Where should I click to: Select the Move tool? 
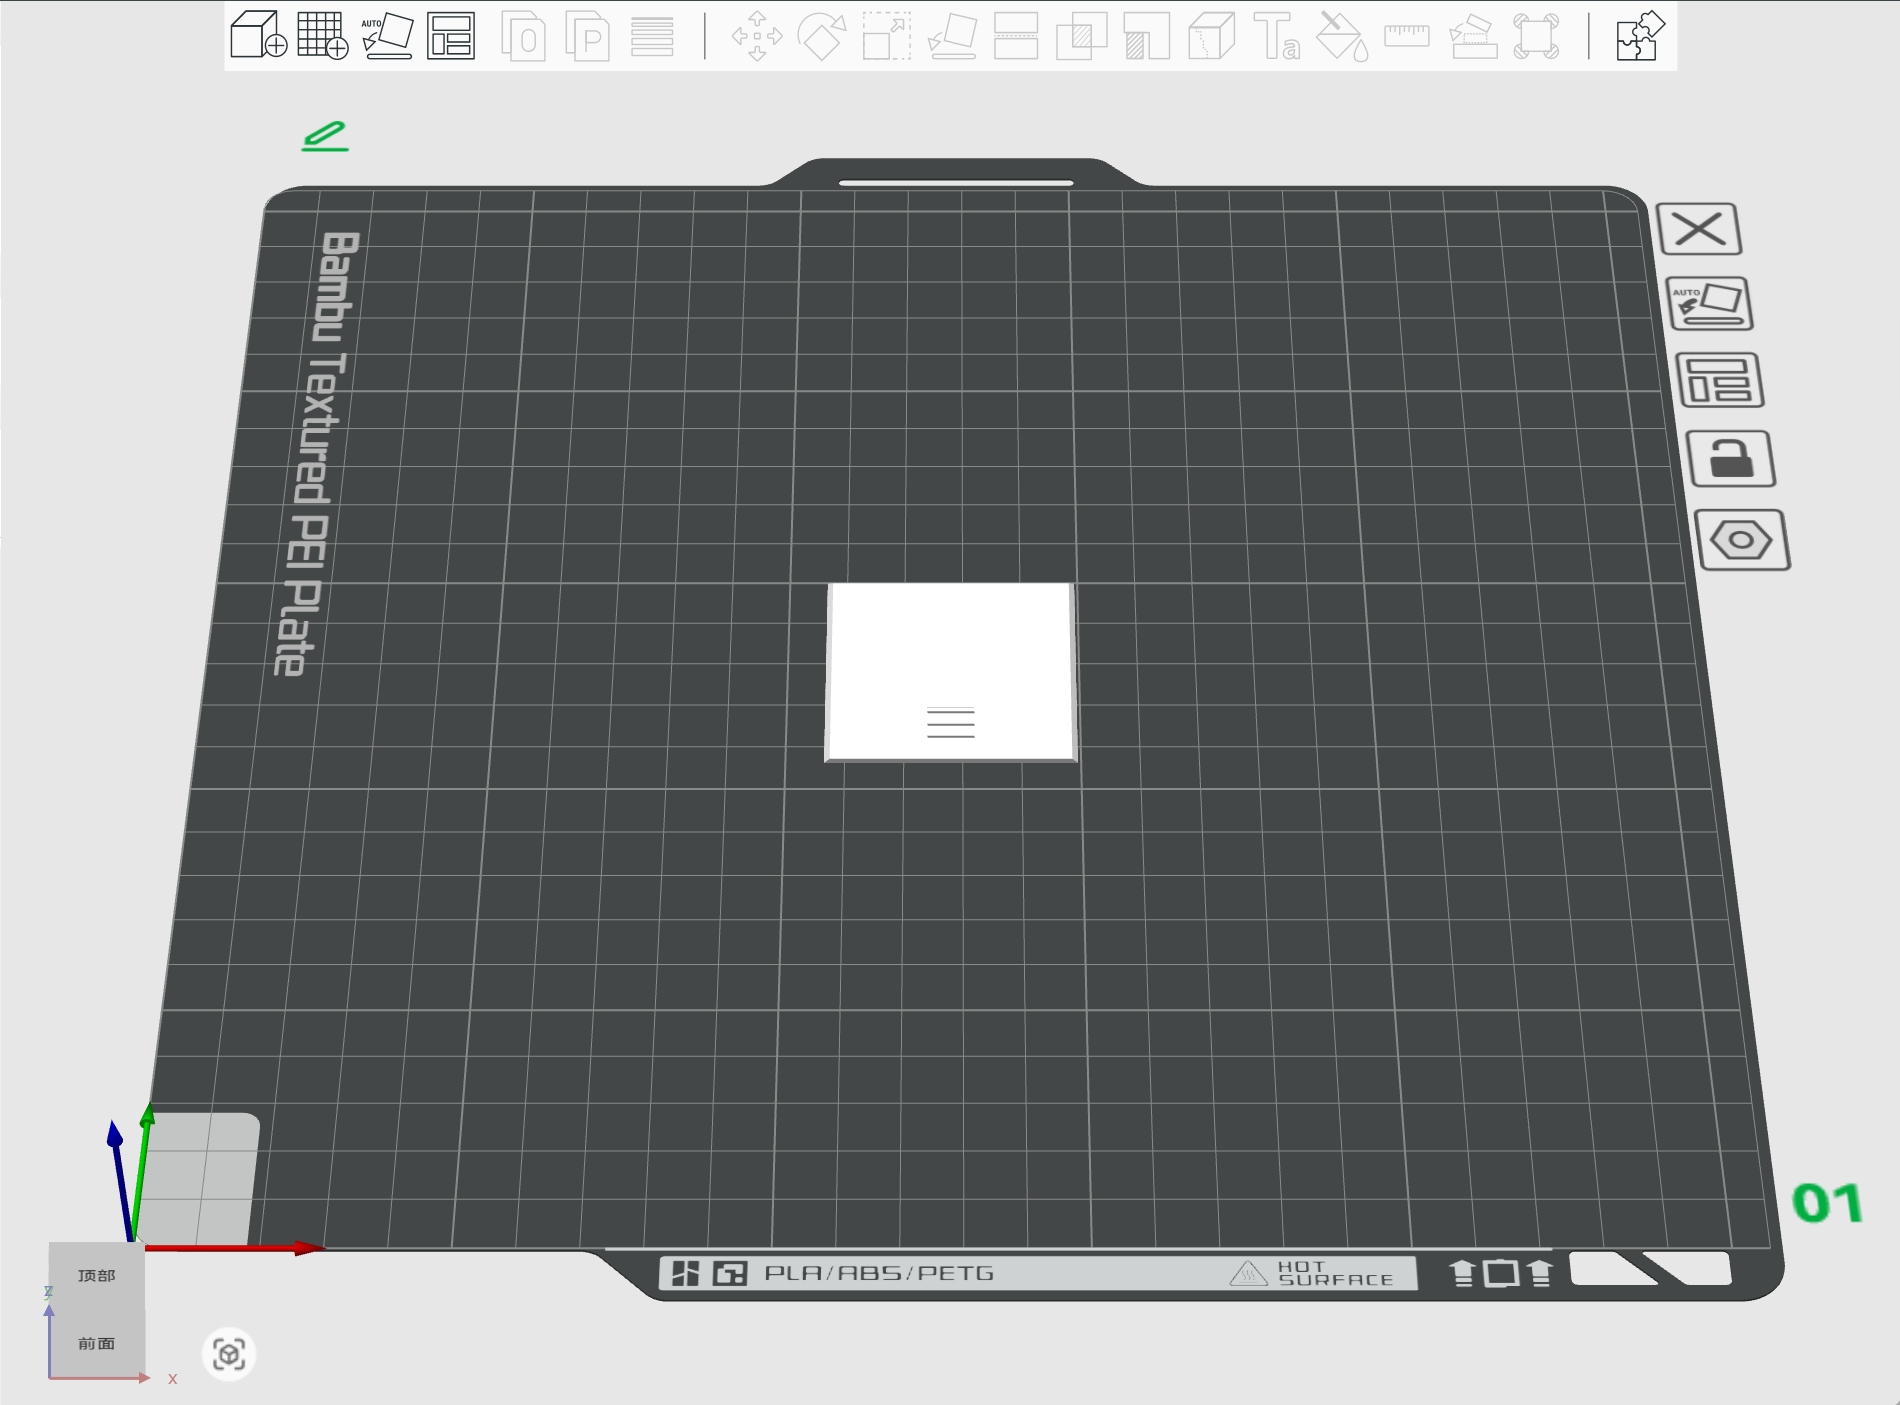coord(757,36)
